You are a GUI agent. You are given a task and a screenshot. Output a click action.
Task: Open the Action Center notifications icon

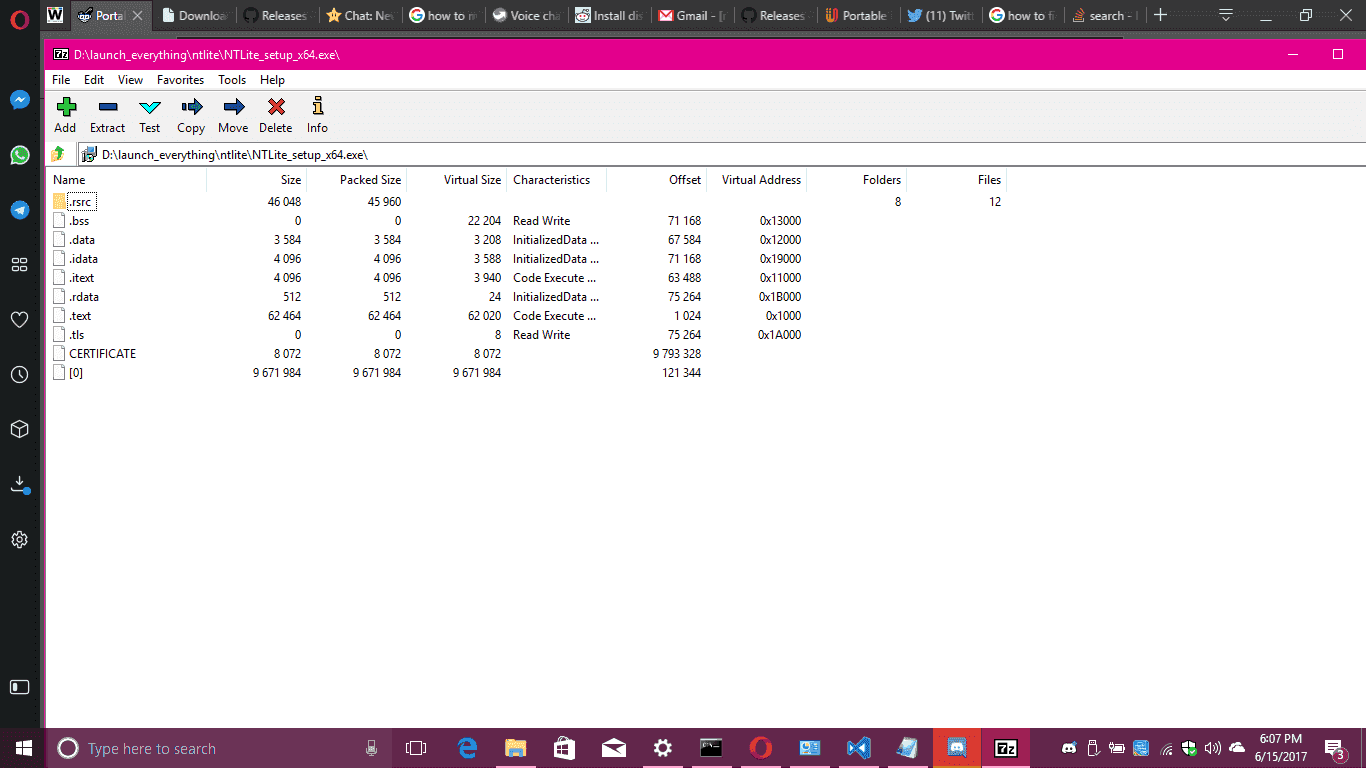pos(1334,748)
